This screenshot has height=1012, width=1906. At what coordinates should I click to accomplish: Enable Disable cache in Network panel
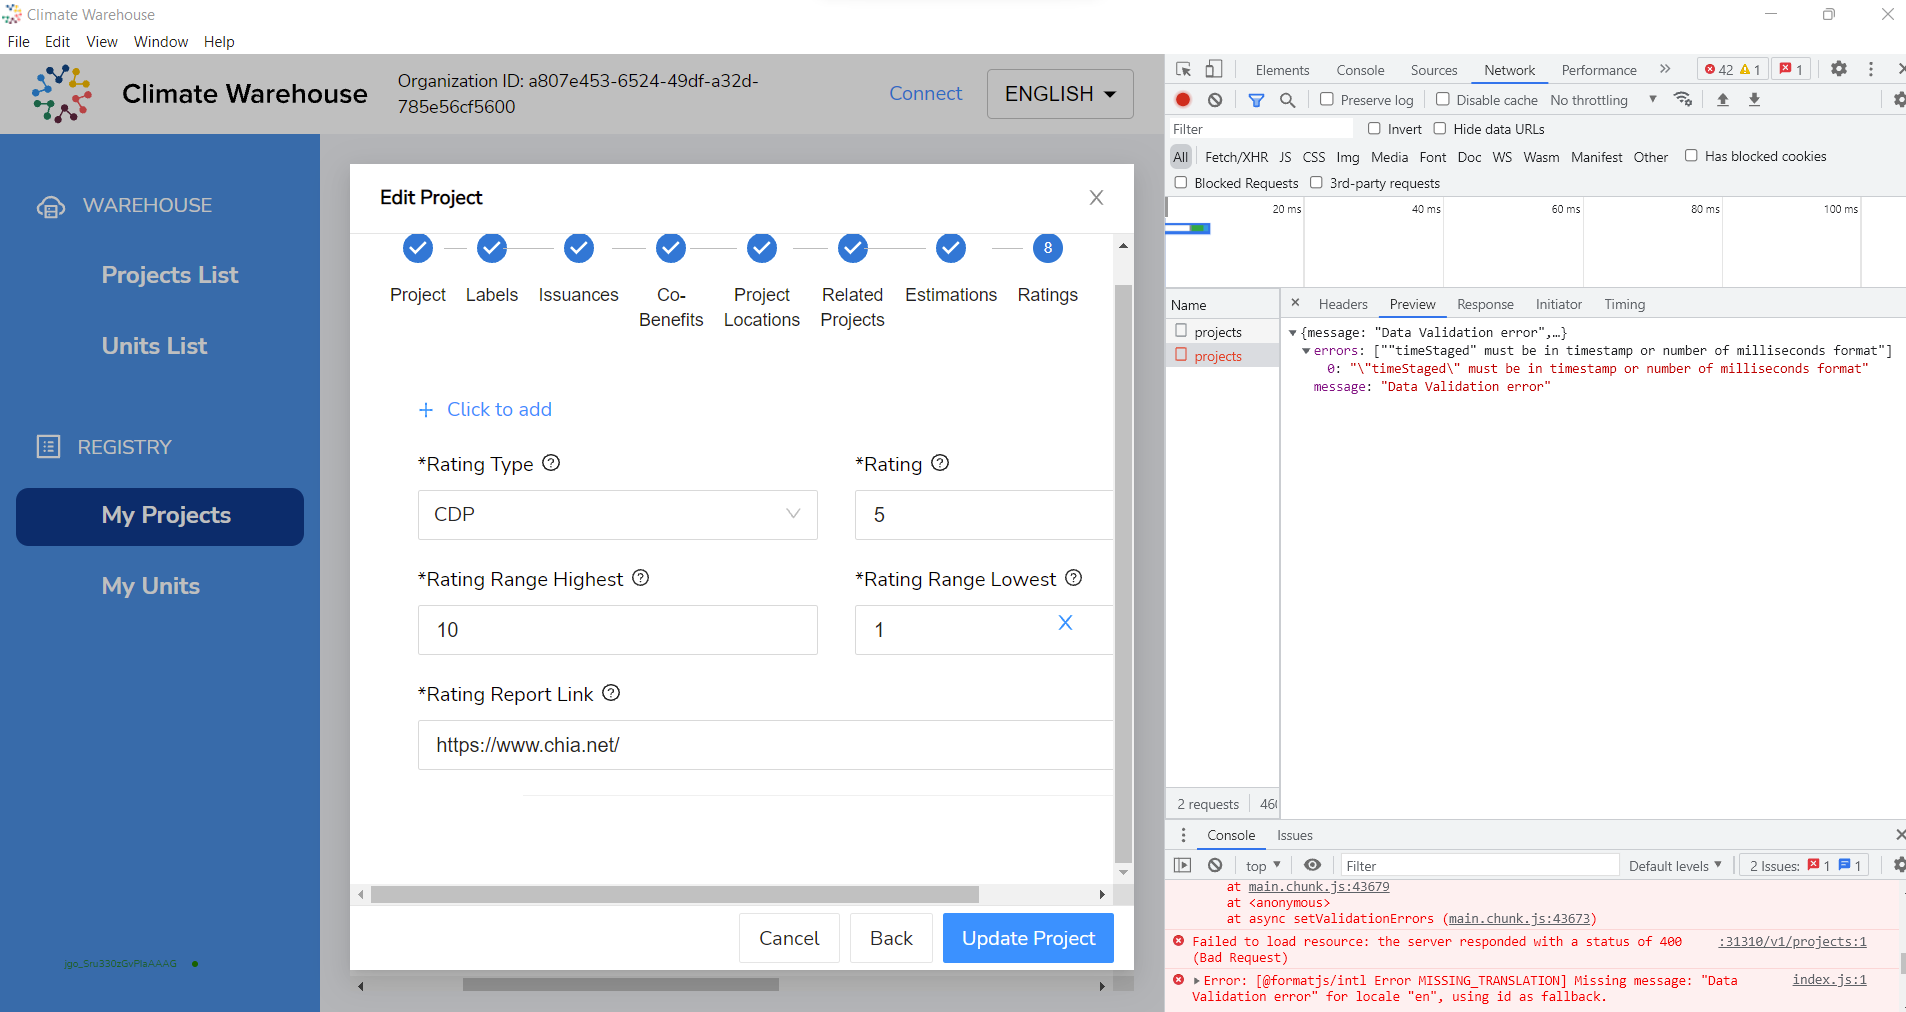(1443, 99)
